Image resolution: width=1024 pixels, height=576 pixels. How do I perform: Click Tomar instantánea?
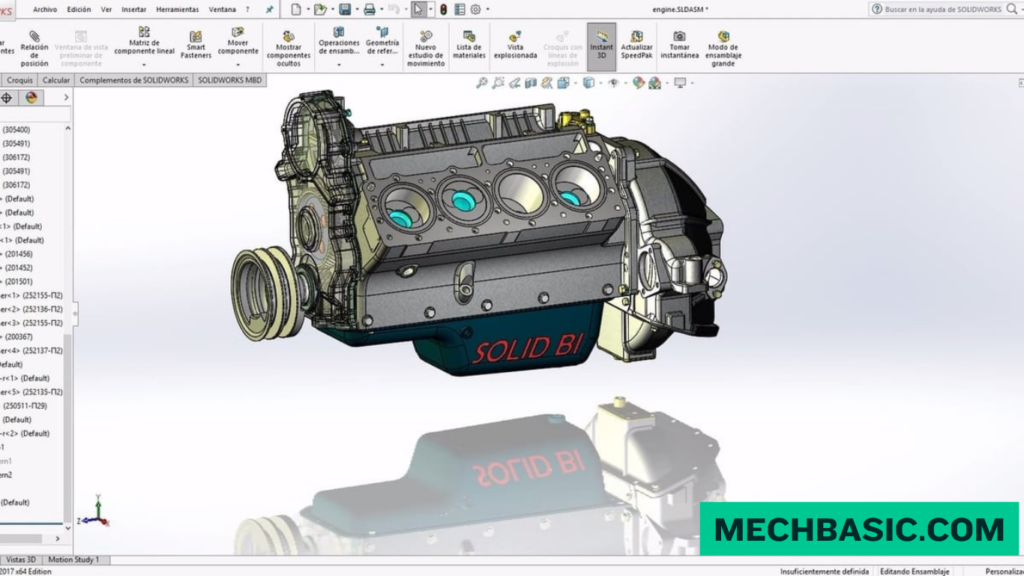(679, 44)
